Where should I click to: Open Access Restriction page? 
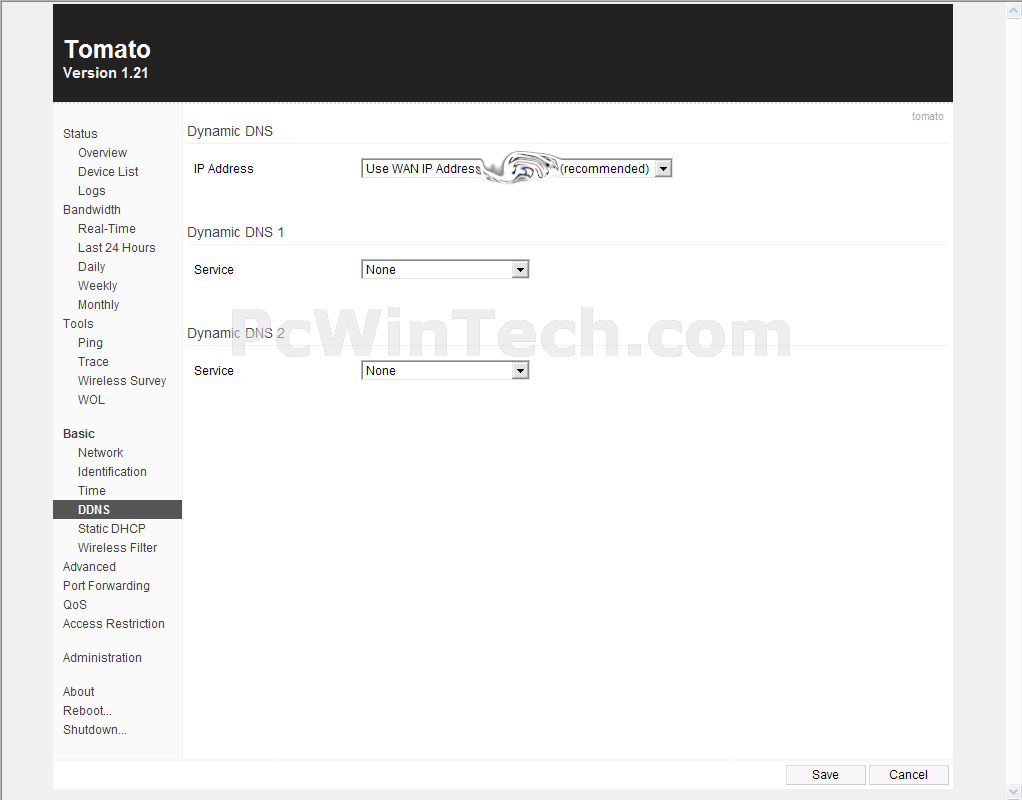tap(113, 624)
